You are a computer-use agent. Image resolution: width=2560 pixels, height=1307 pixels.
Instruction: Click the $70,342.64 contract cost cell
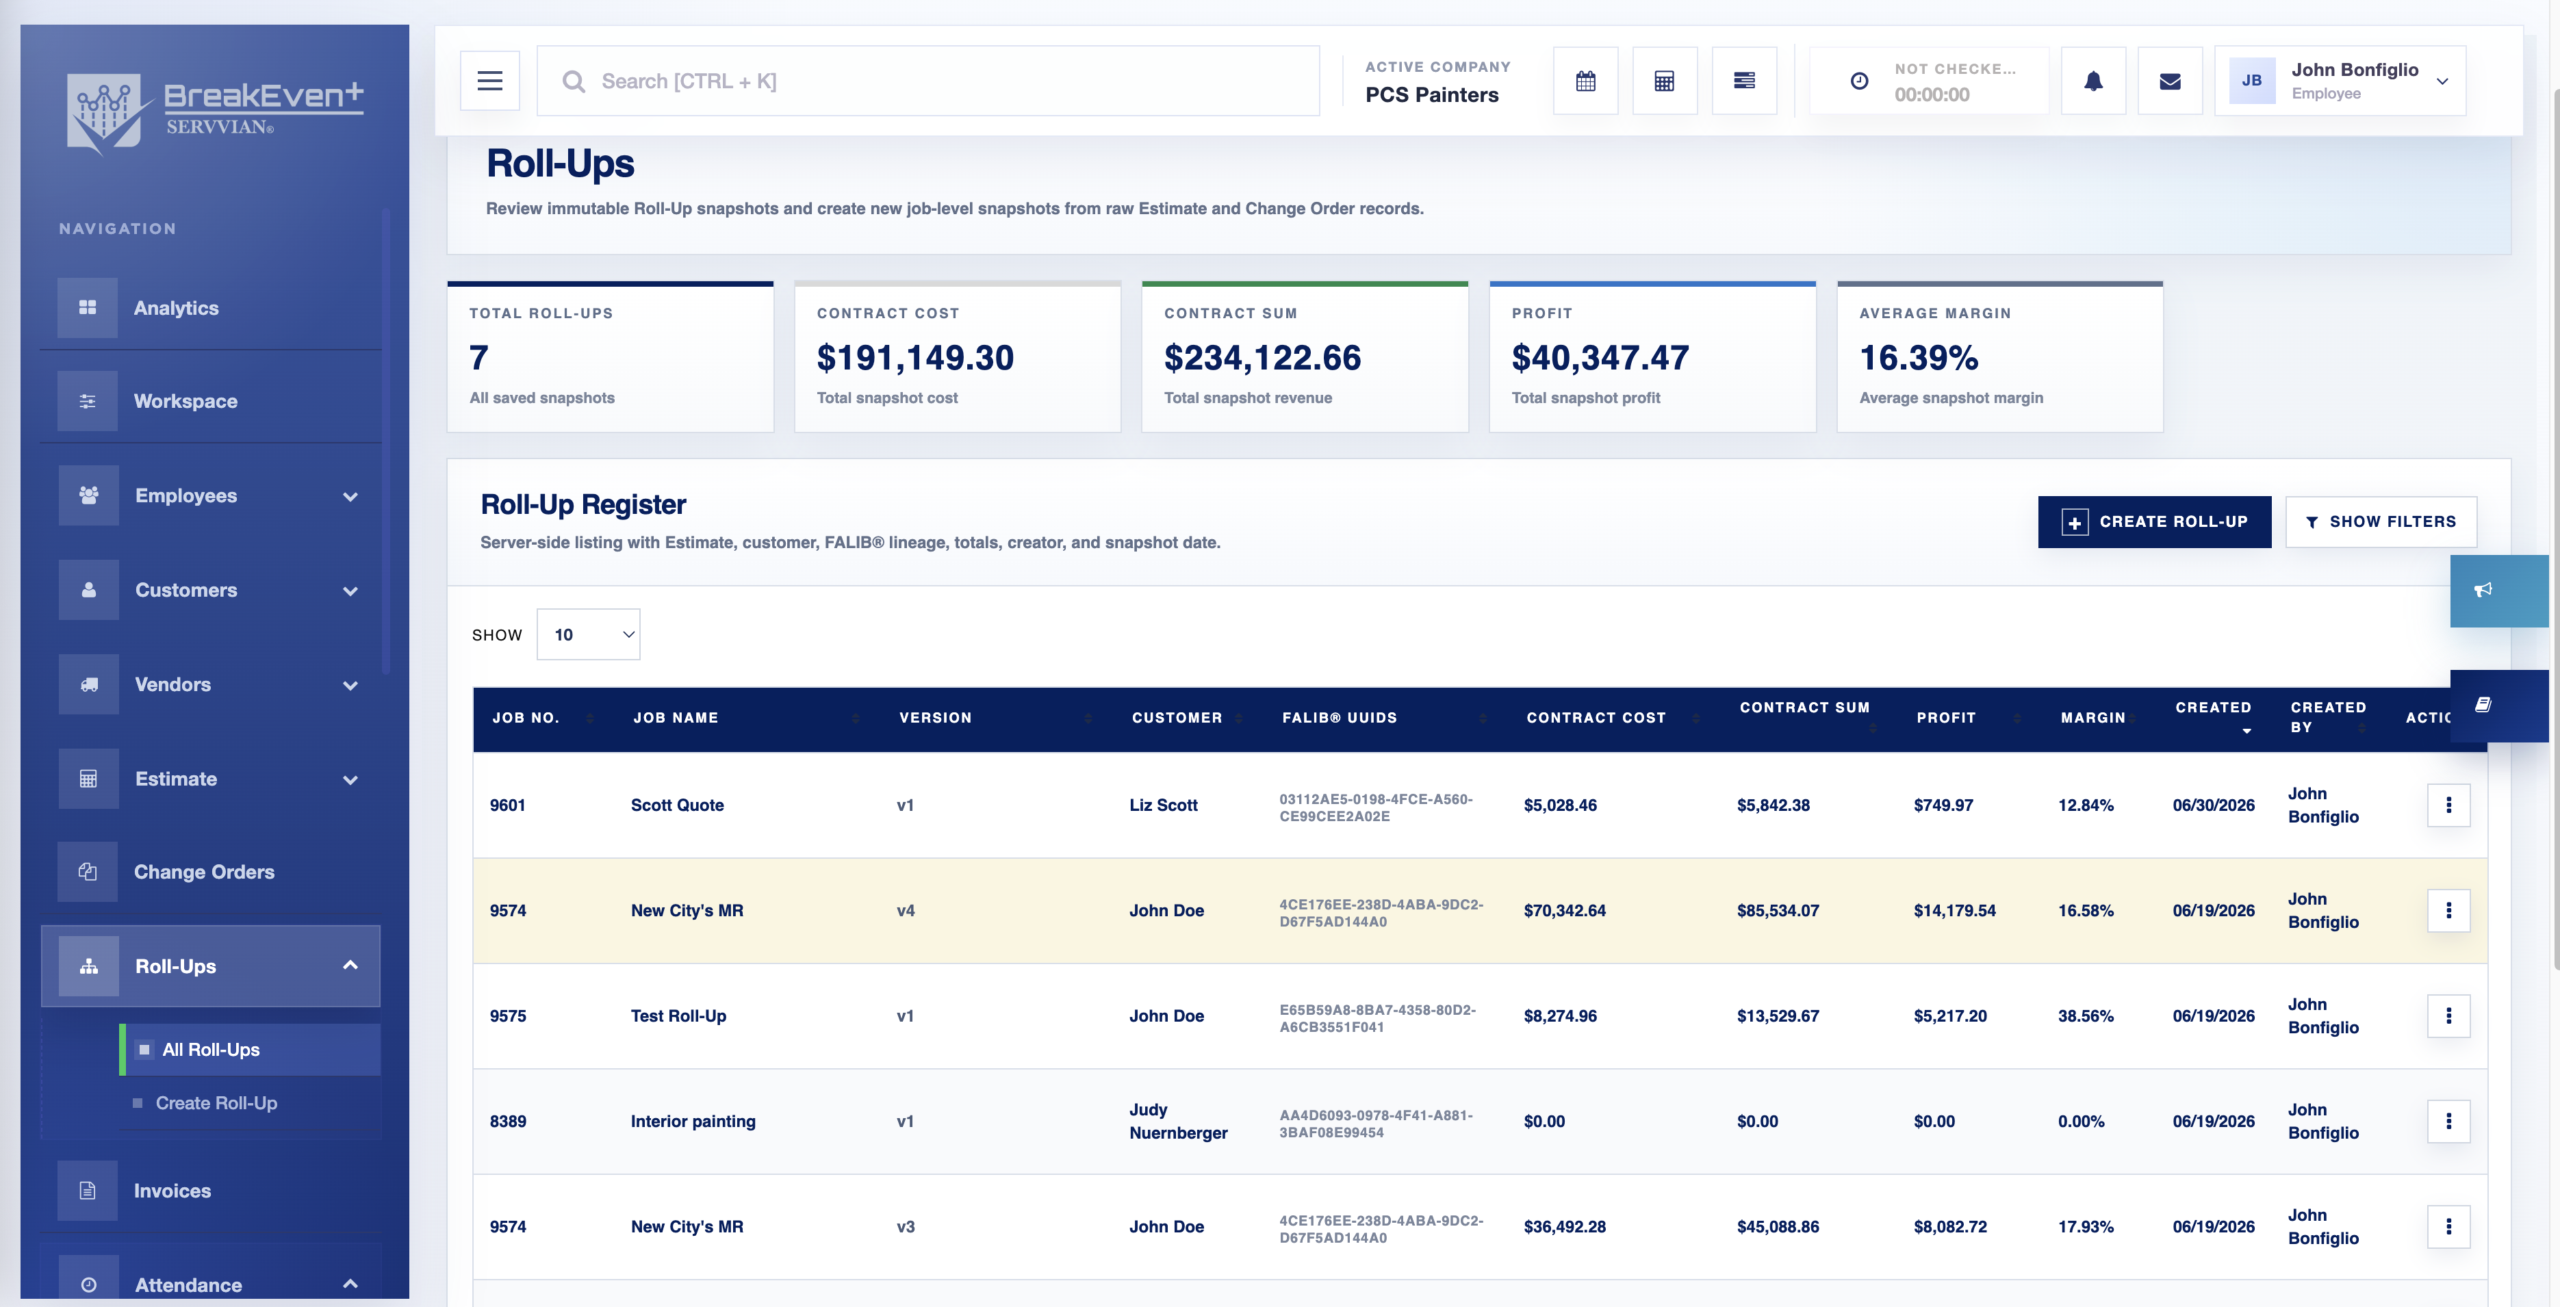coord(1564,911)
